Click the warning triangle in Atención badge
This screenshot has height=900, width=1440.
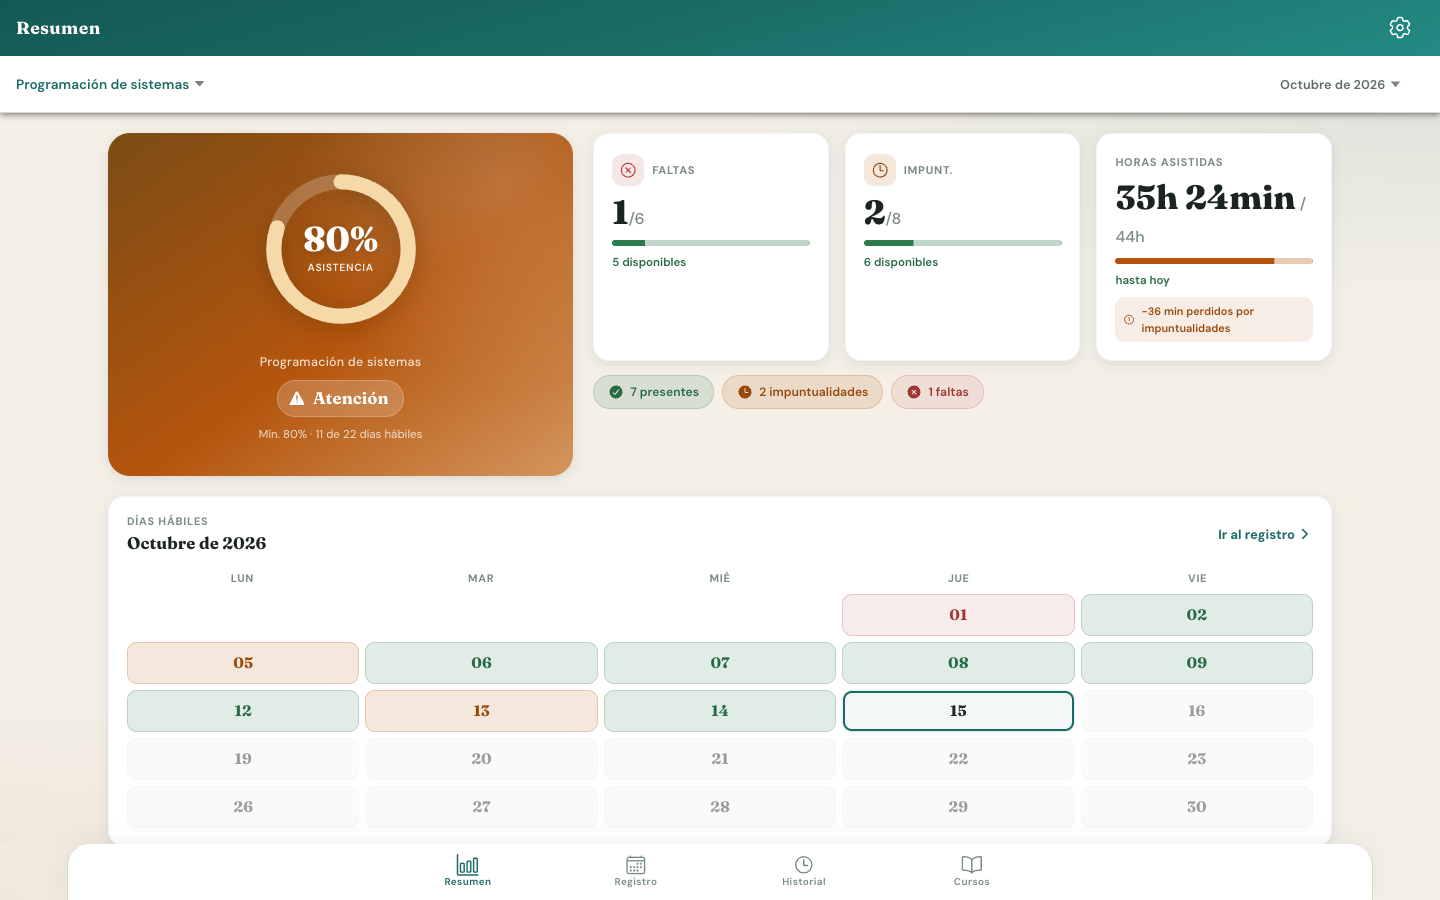pyautogui.click(x=297, y=398)
